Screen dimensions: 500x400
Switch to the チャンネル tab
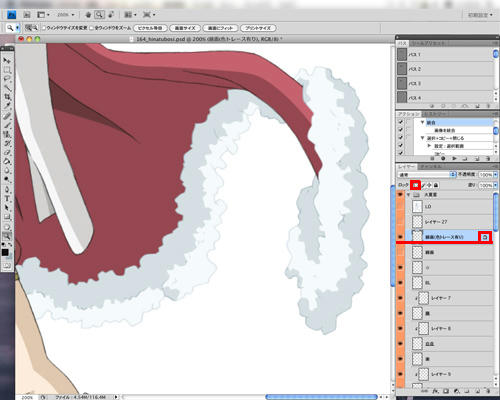point(430,166)
